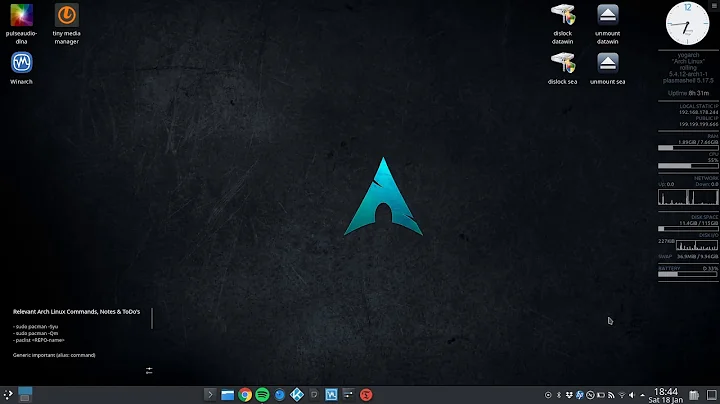
Task: Open the Dropbox tray icon
Action: (x=569, y=395)
